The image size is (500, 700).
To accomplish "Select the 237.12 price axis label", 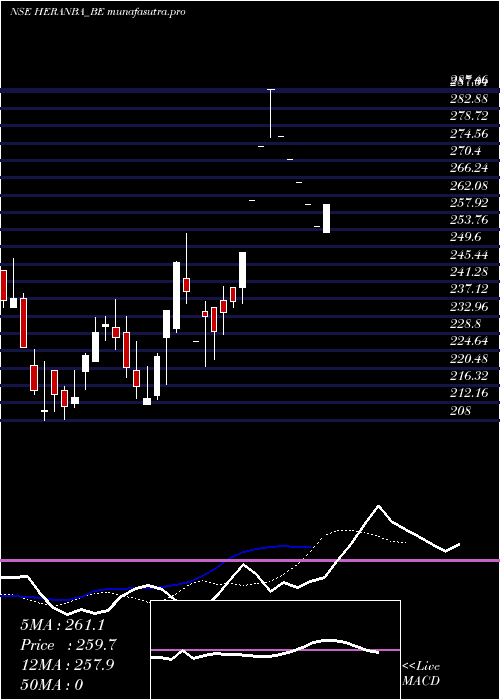I will (469, 289).
